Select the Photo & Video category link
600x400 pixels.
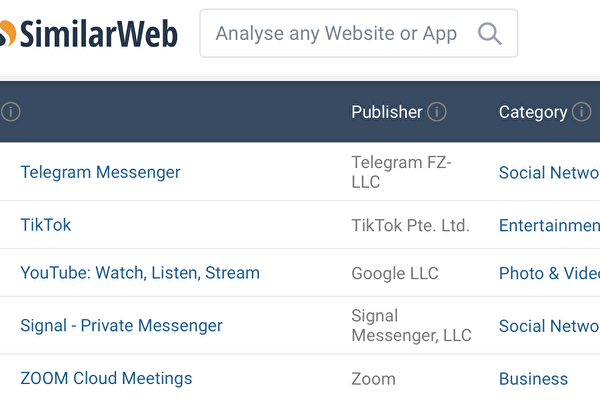549,273
